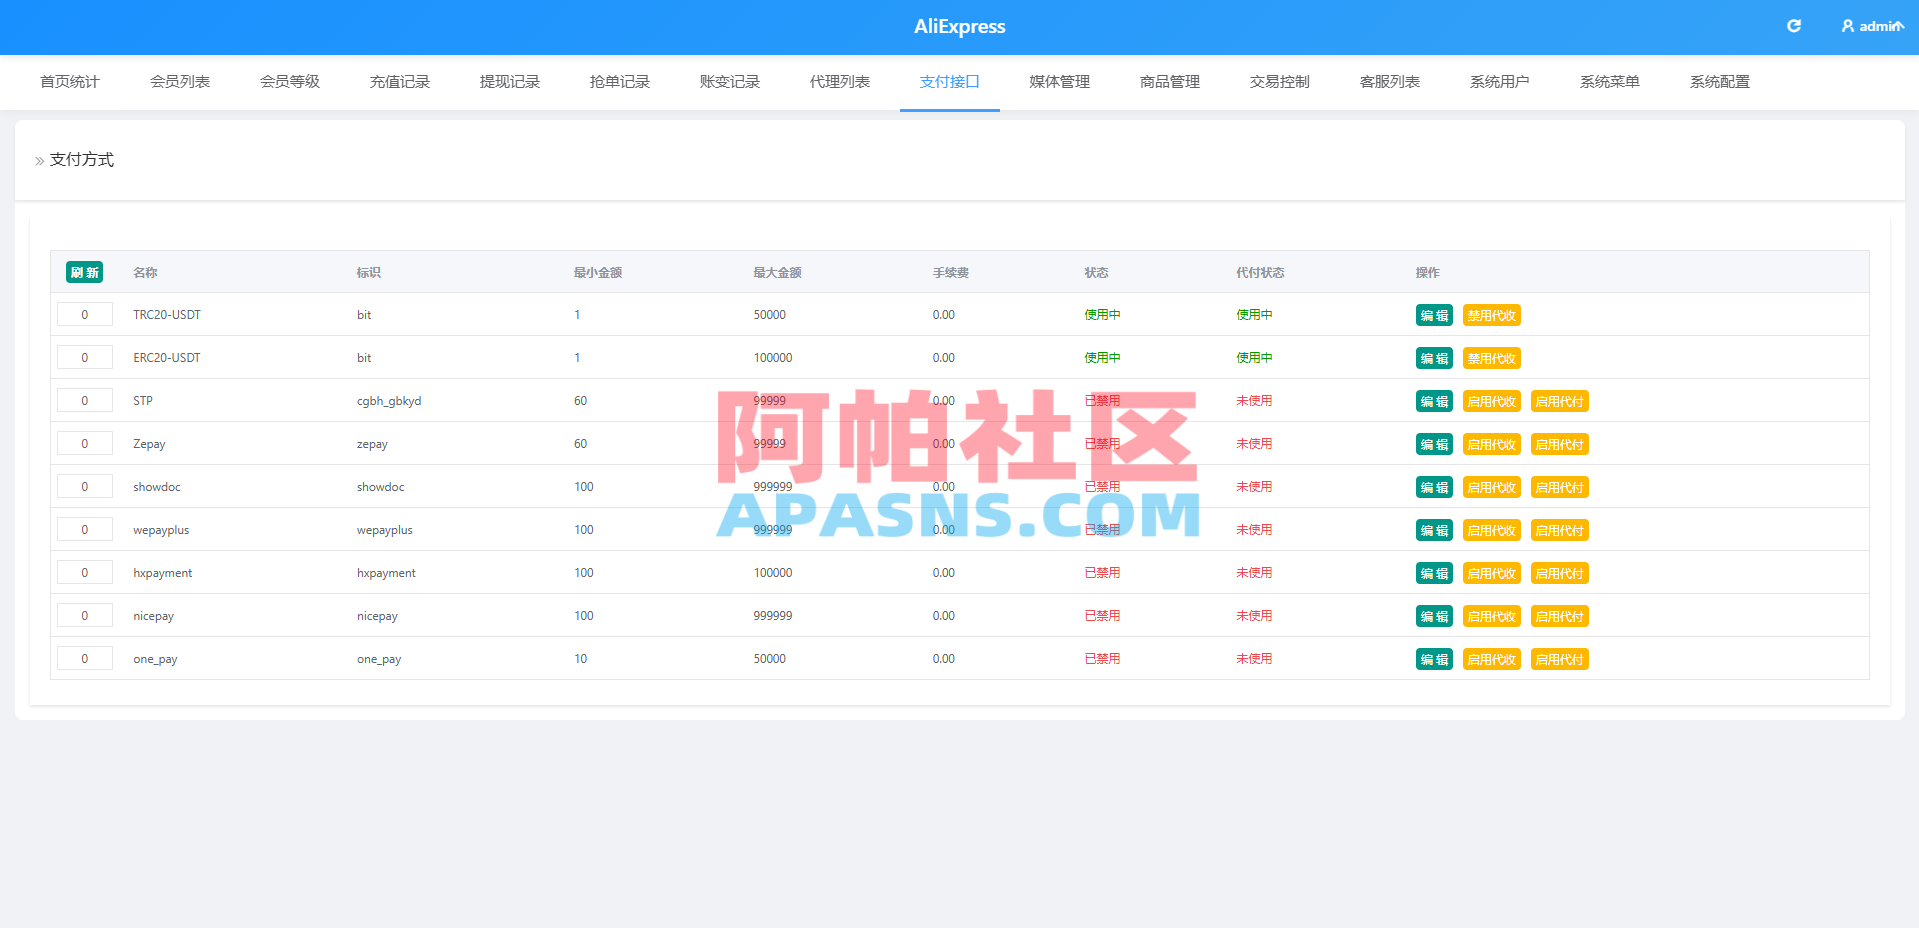Click 禁用代收 for ERC20-USDT
This screenshot has height=928, width=1919.
click(1492, 358)
